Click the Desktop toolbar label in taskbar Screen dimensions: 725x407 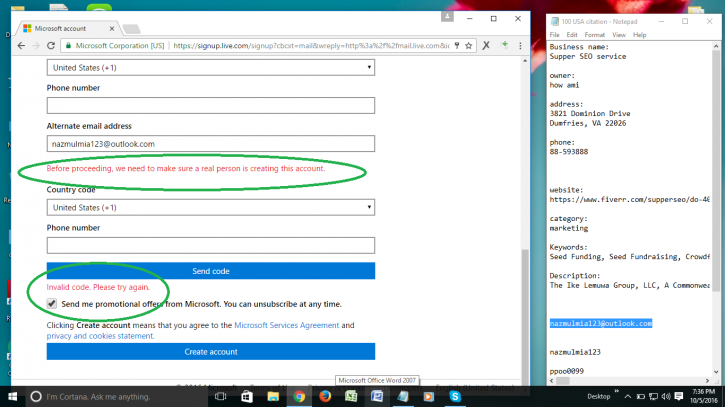click(x=598, y=396)
